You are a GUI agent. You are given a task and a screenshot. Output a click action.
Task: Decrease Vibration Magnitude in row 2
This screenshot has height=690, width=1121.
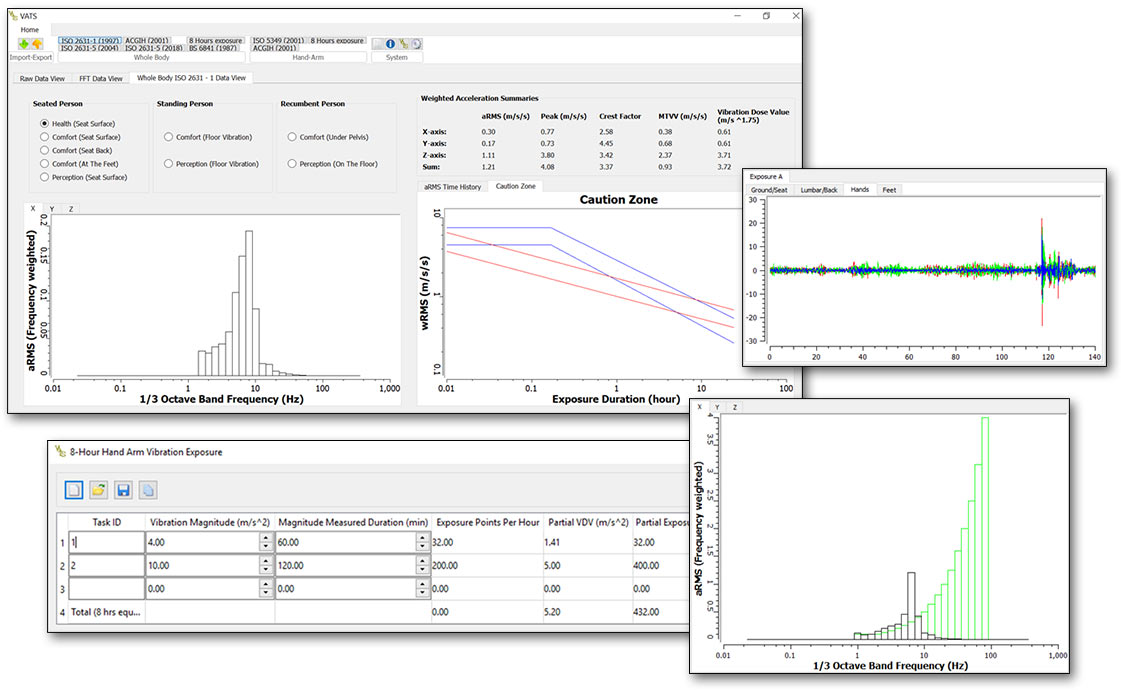[266, 570]
